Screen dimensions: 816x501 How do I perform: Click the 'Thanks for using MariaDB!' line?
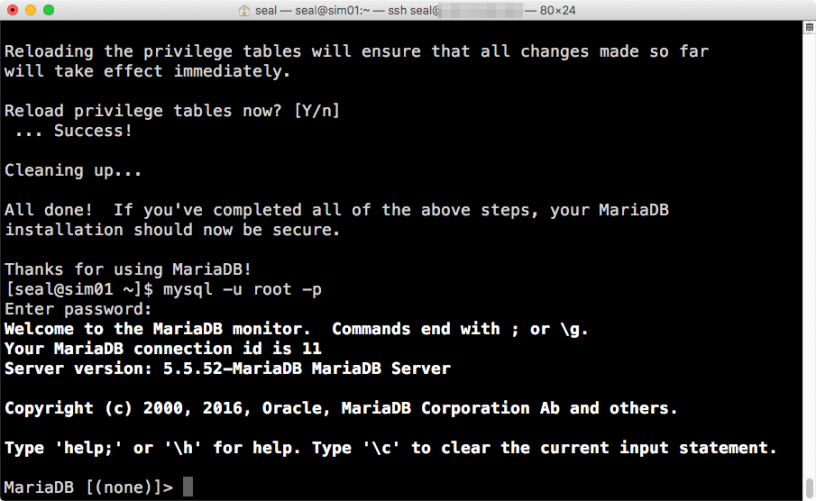(128, 269)
